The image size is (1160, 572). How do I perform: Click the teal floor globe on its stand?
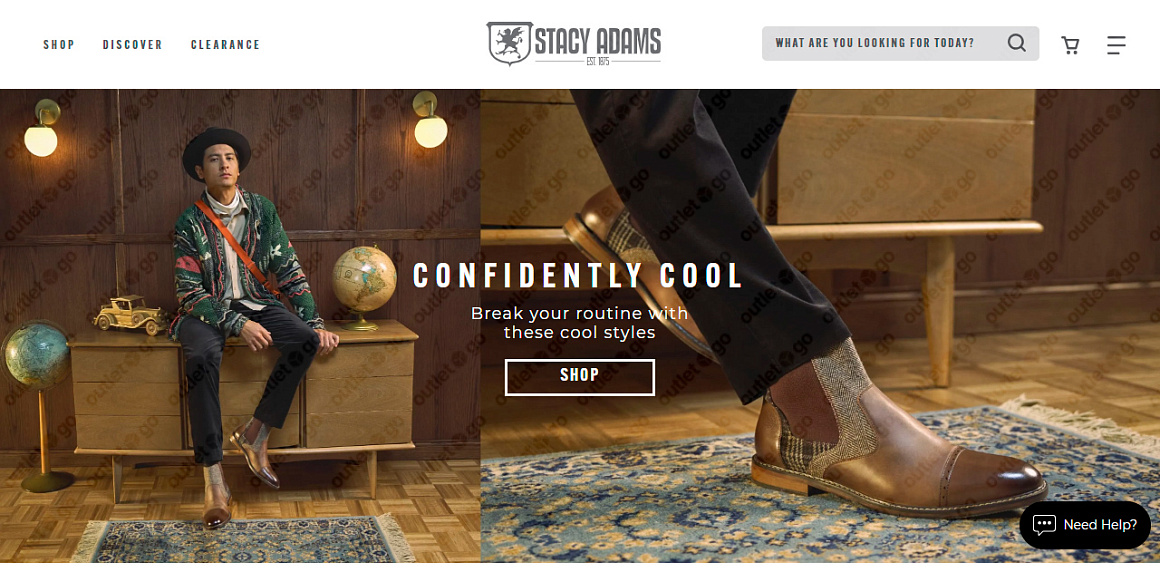pyautogui.click(x=35, y=355)
